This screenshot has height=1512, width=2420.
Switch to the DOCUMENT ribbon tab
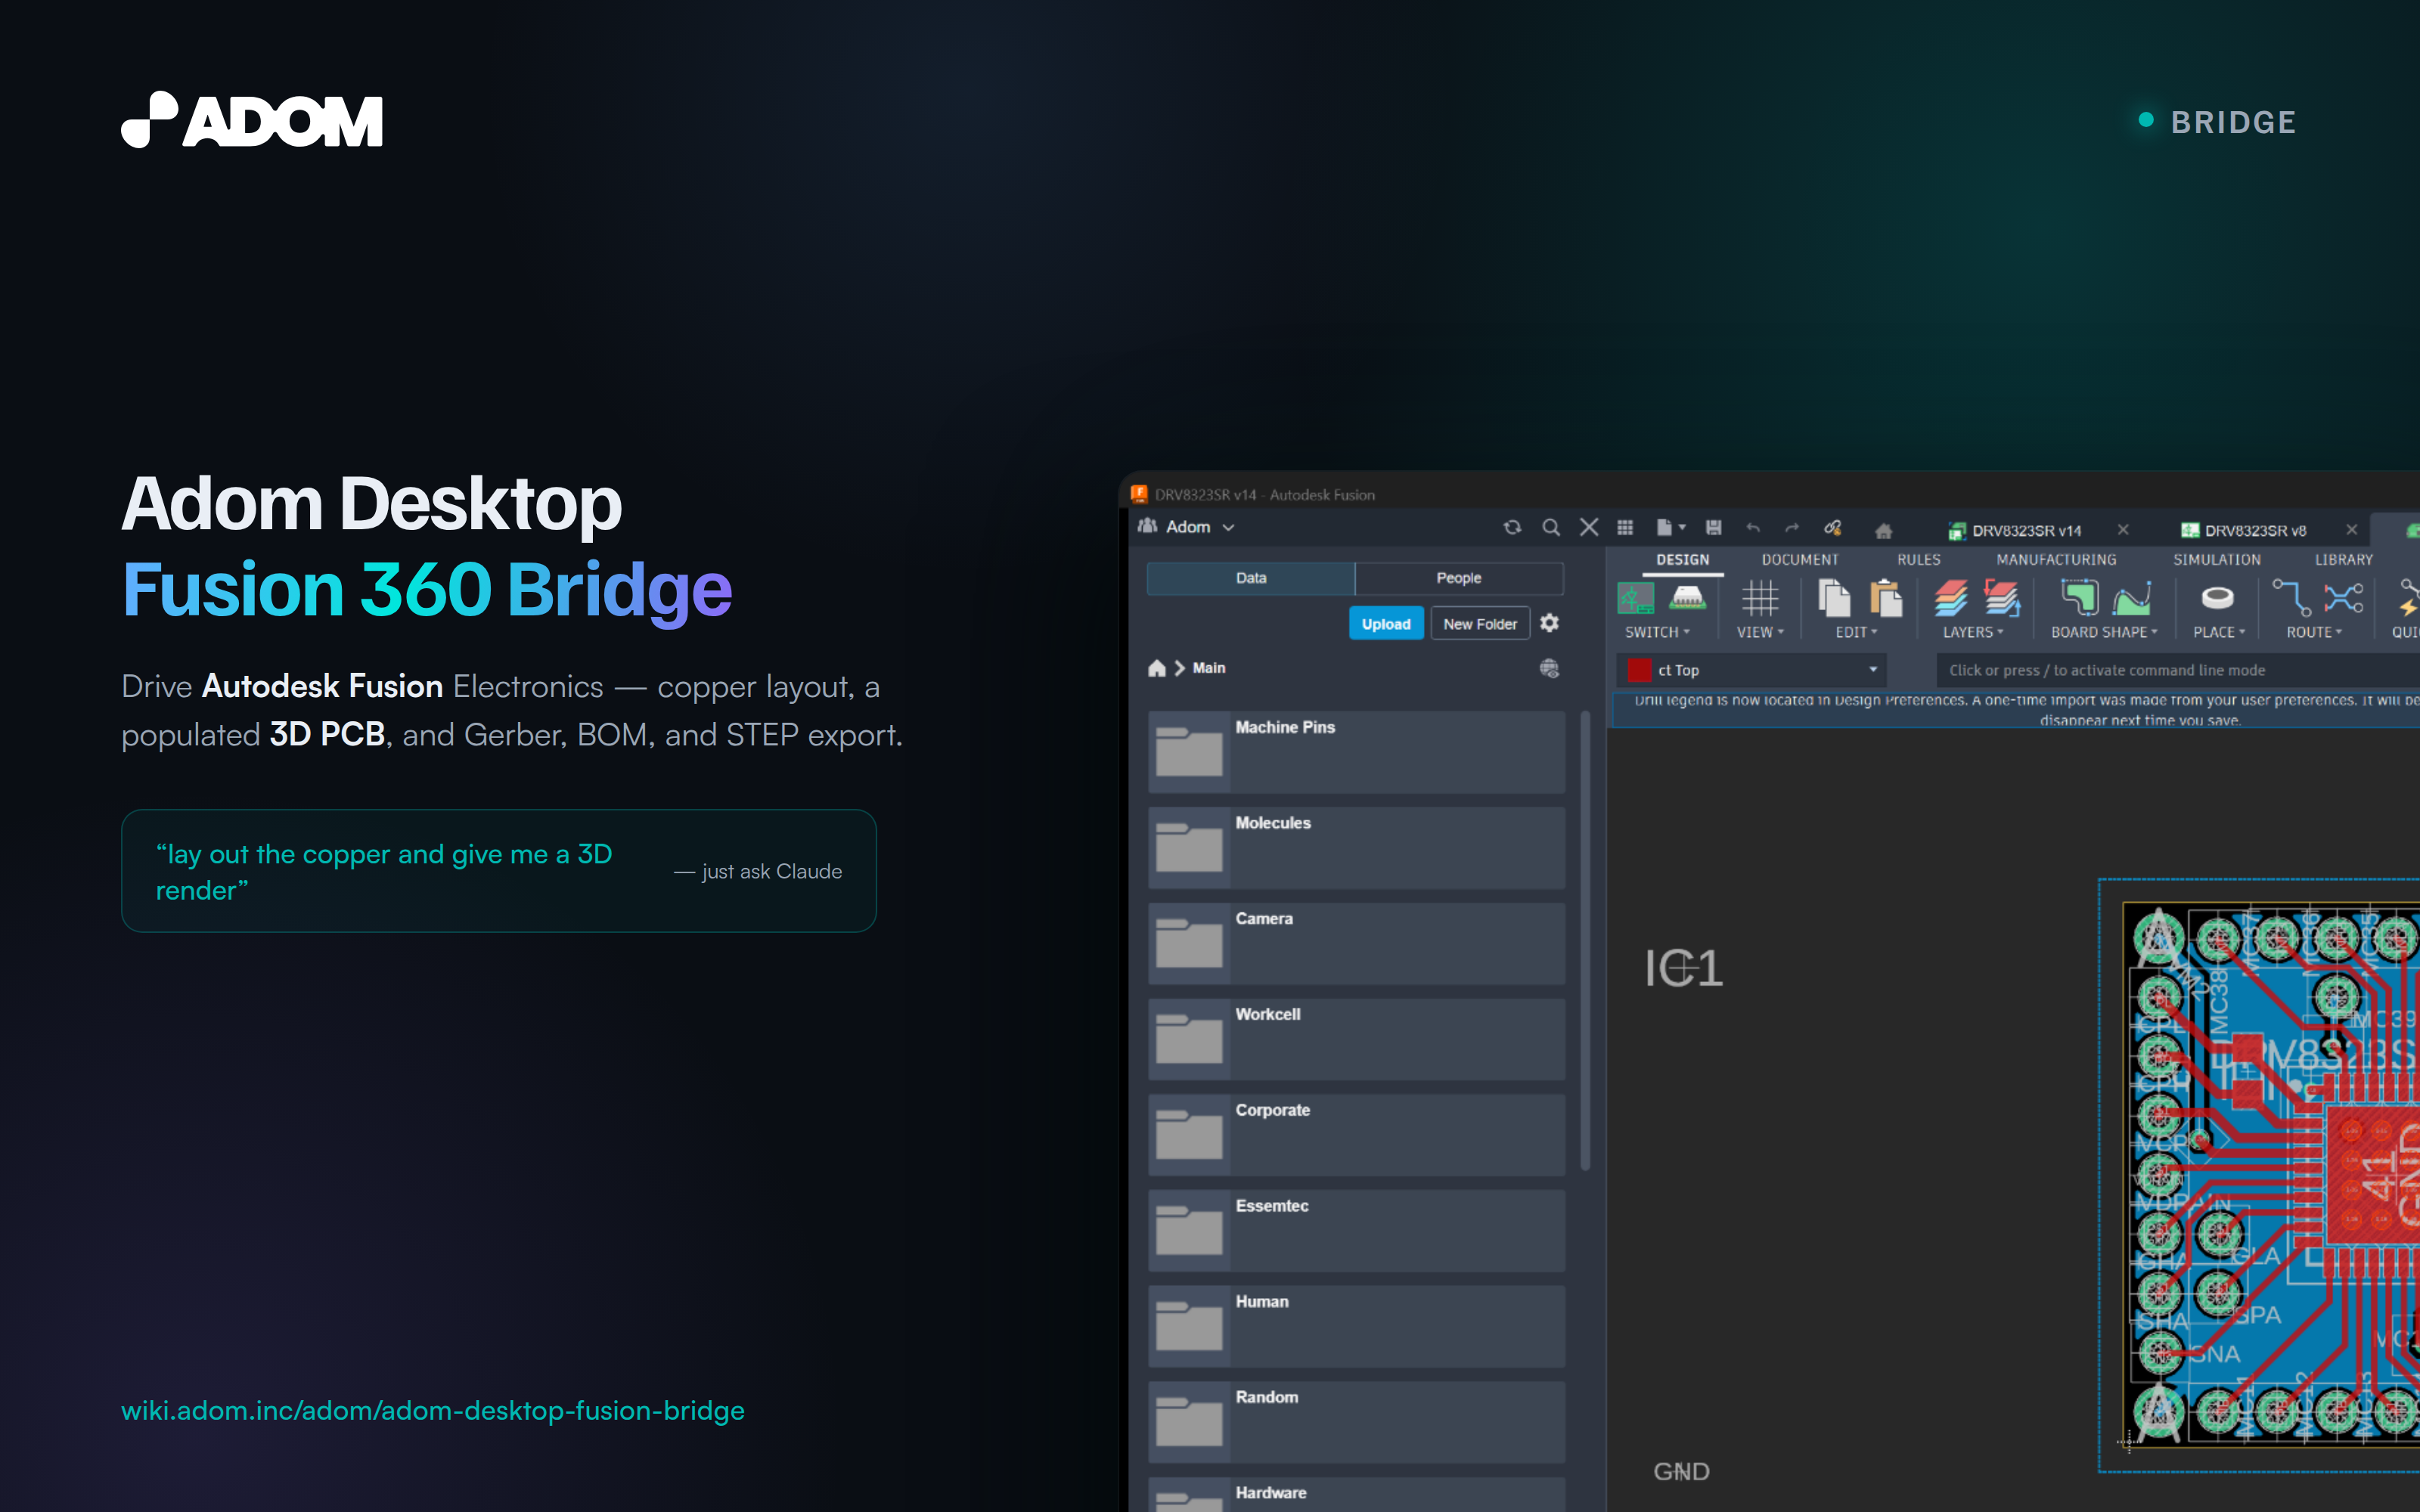click(x=1800, y=560)
